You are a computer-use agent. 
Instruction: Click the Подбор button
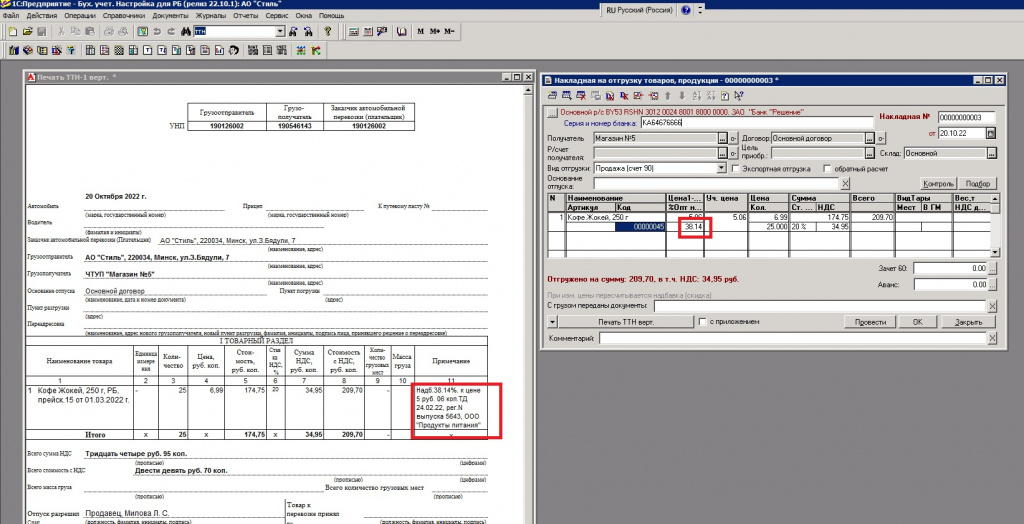(x=979, y=184)
